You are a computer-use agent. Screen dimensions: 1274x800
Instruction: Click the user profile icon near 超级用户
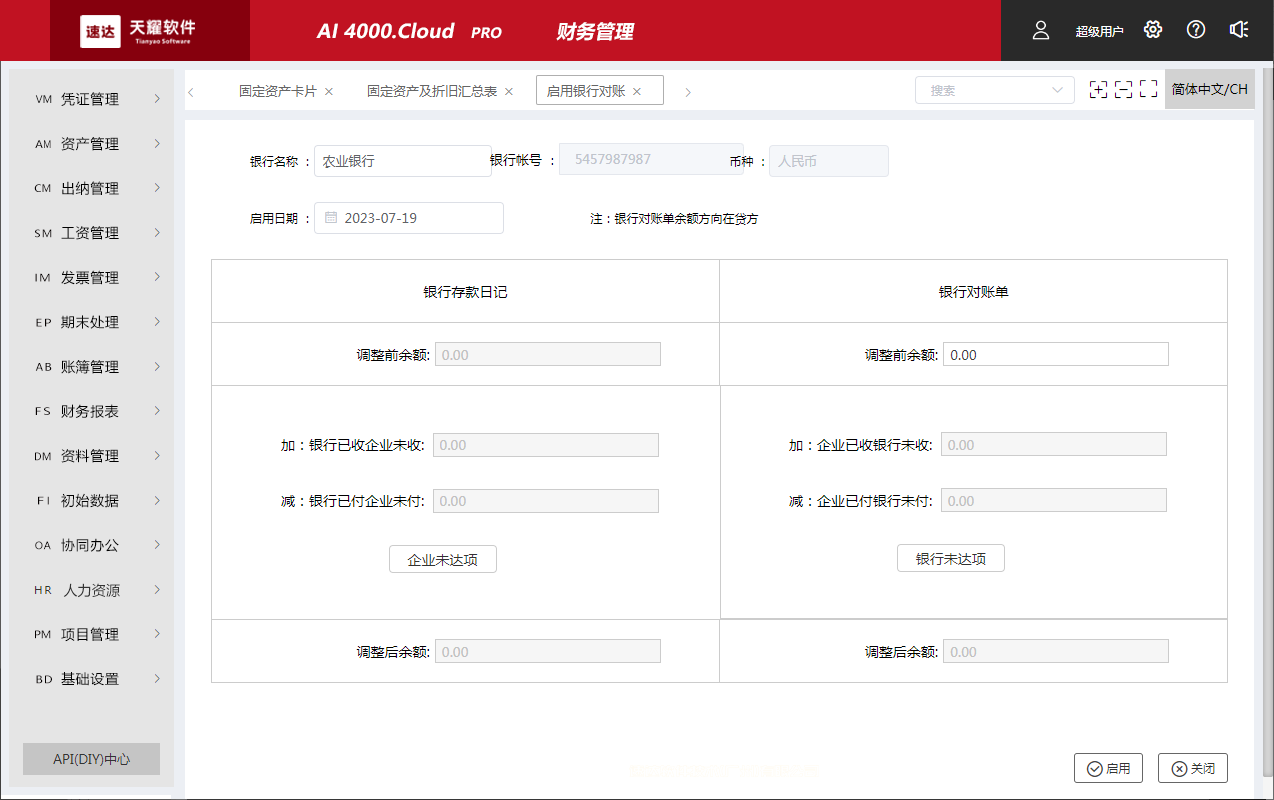click(x=1040, y=30)
